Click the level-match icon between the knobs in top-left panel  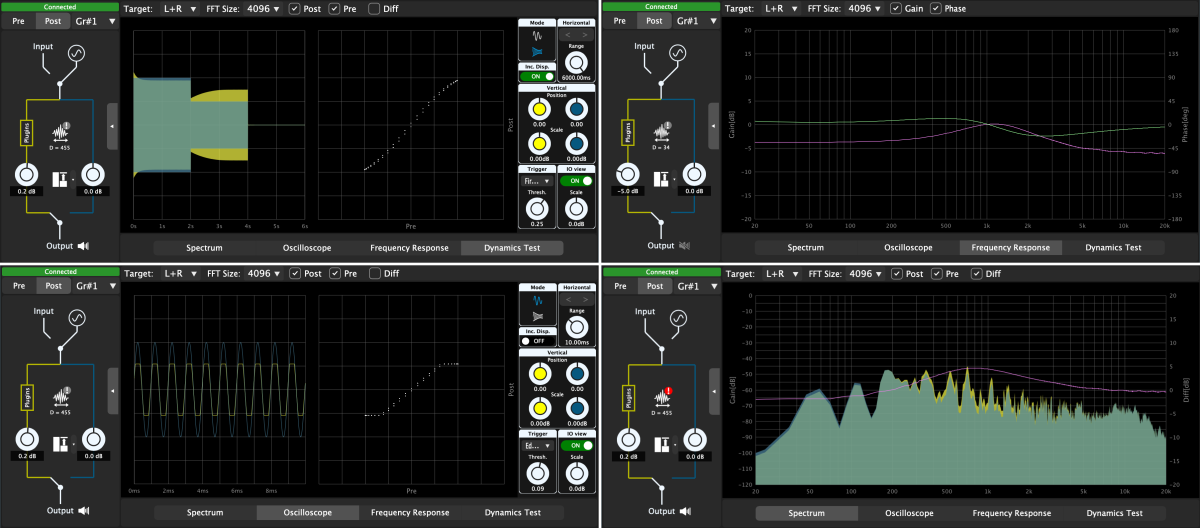59,178
